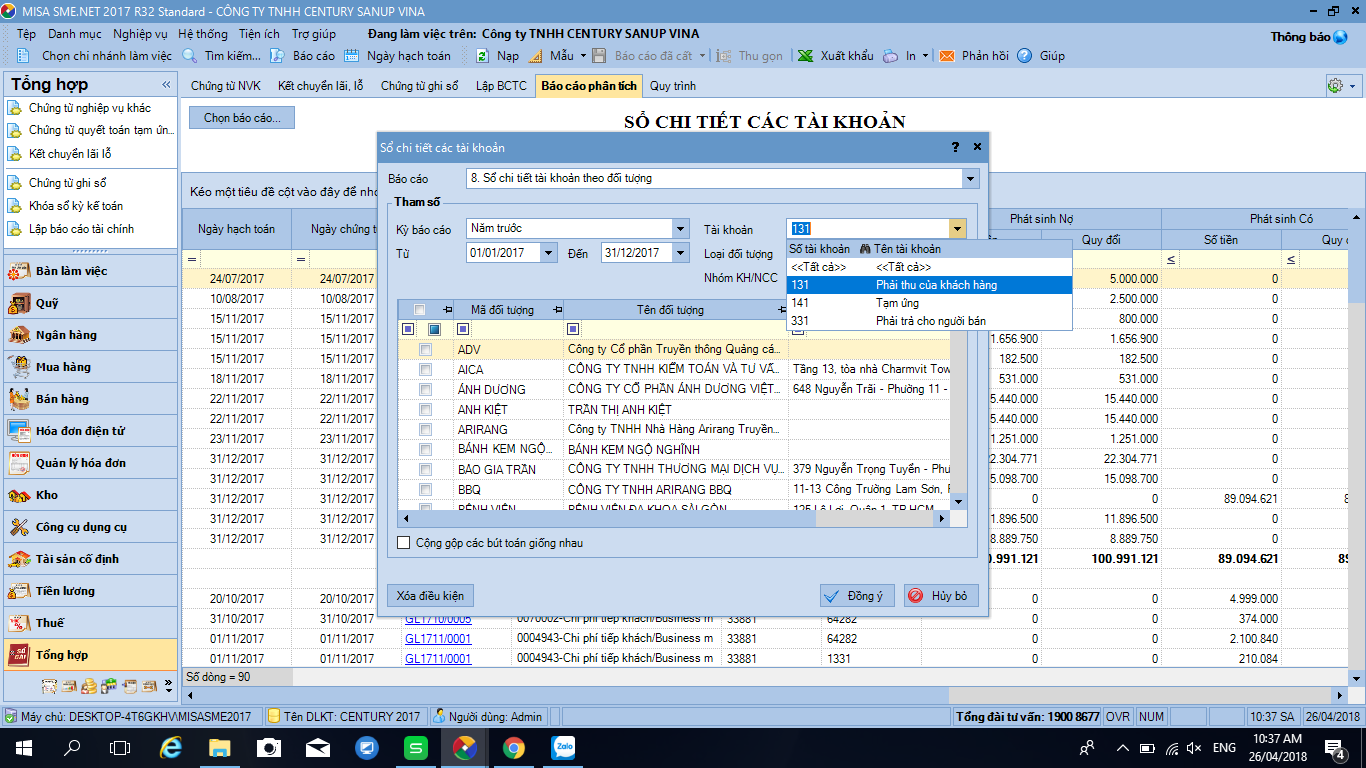Image resolution: width=1366 pixels, height=768 pixels.
Task: Open the Quỹ cash module
Action: click(90, 303)
